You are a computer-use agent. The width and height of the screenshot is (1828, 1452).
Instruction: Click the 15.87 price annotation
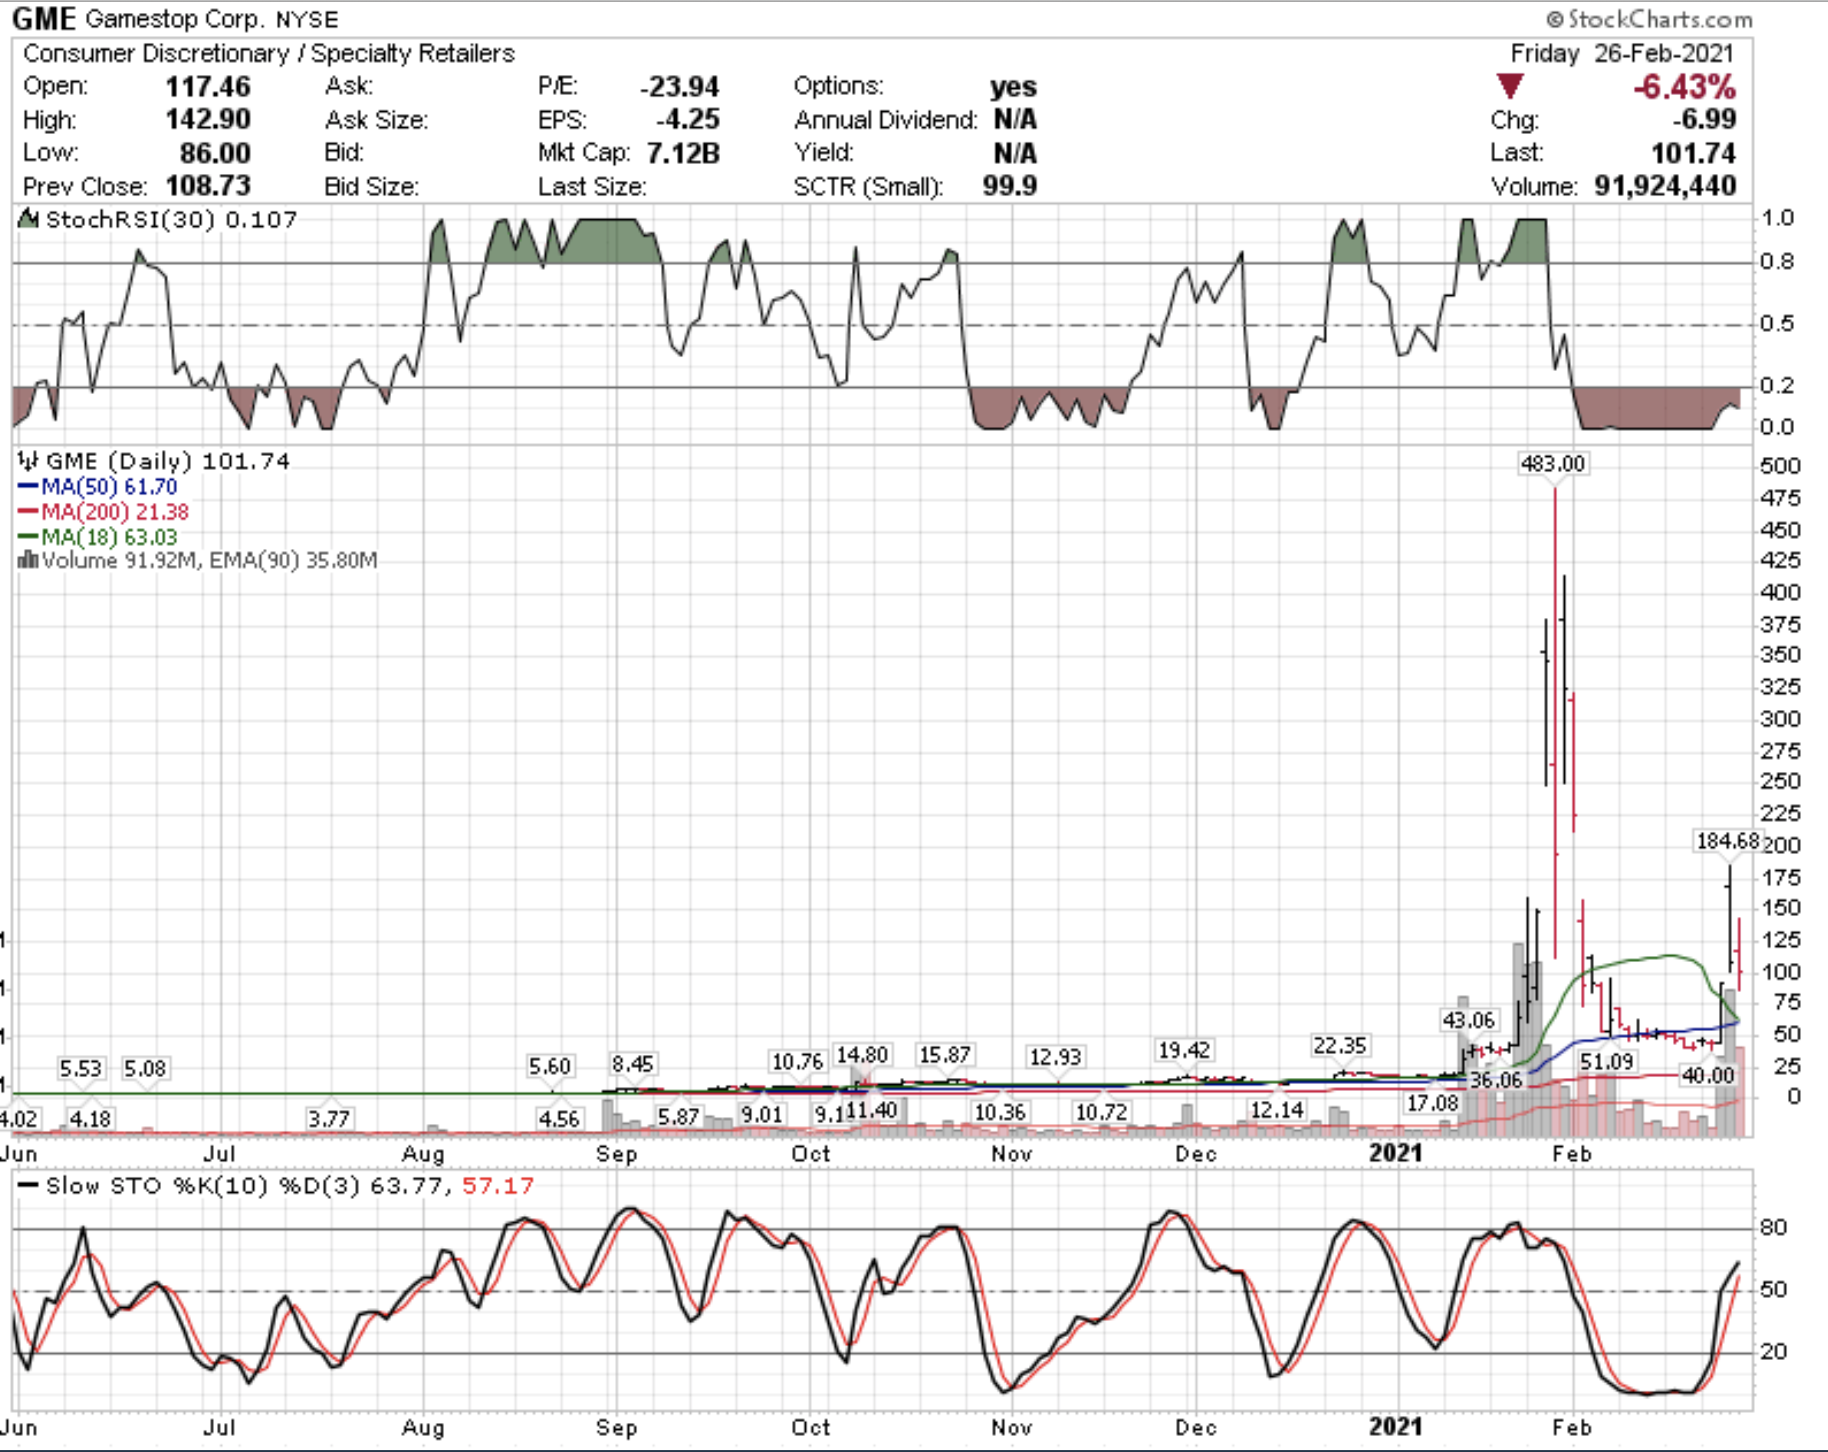[945, 1055]
